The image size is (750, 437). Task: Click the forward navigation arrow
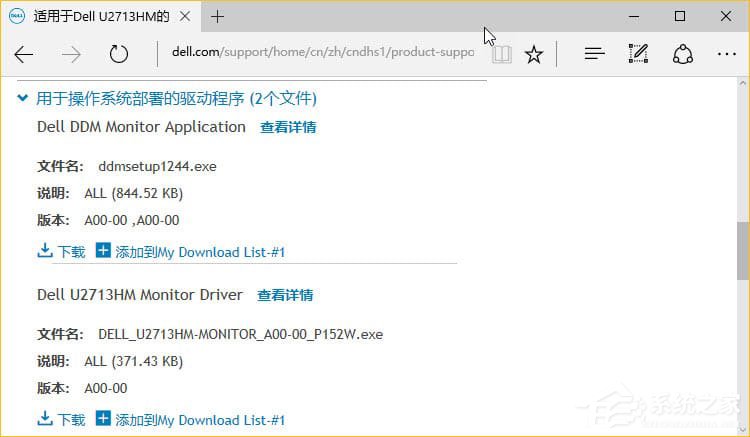pyautogui.click(x=71, y=55)
